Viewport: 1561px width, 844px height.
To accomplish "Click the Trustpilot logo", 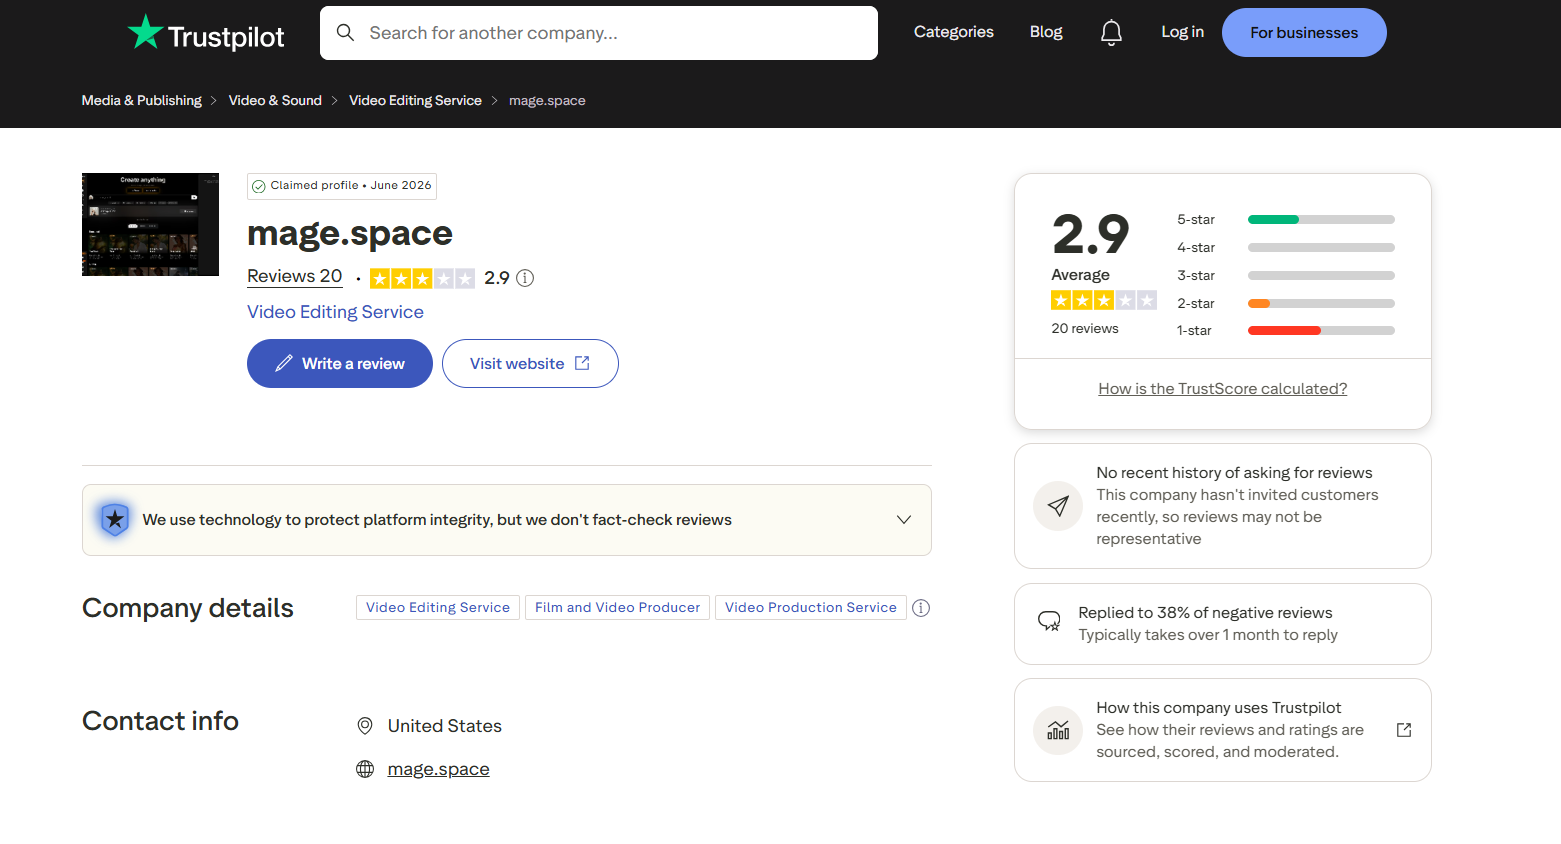I will (x=206, y=33).
